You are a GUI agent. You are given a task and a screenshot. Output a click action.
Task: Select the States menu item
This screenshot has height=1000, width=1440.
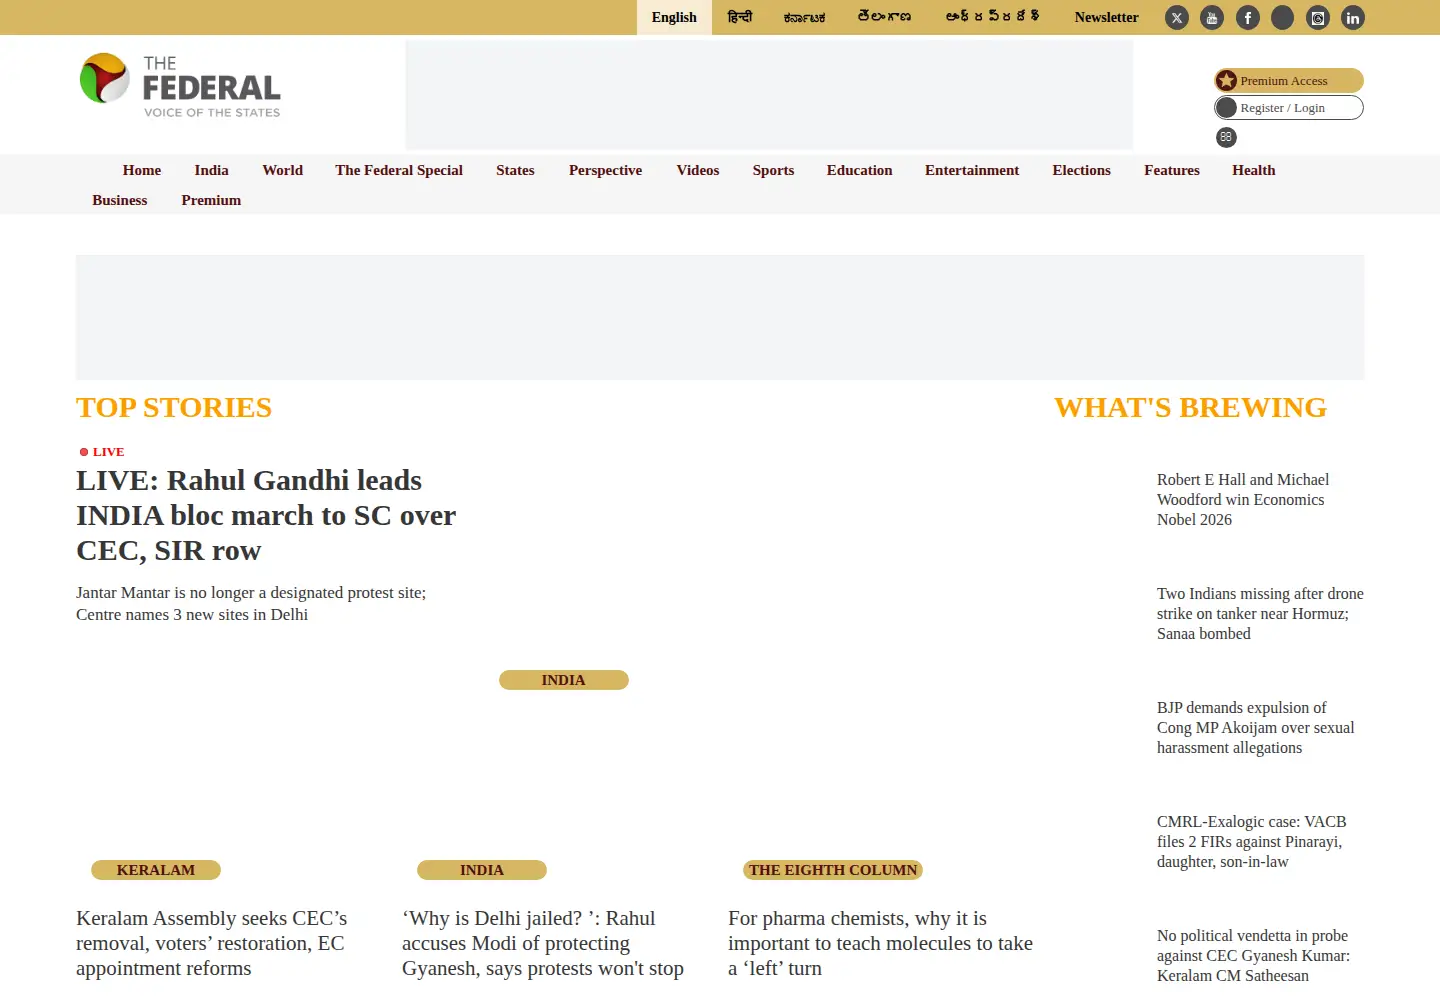pyautogui.click(x=515, y=170)
